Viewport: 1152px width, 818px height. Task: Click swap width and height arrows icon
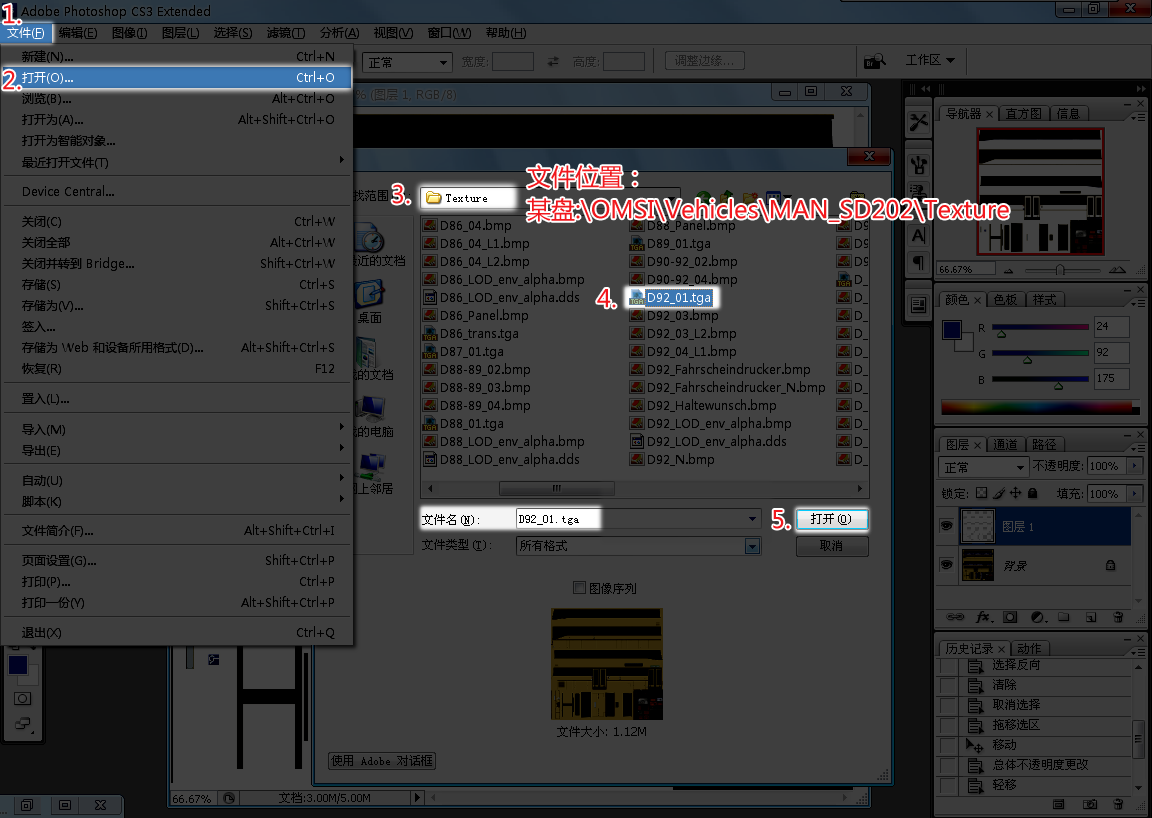pos(553,62)
